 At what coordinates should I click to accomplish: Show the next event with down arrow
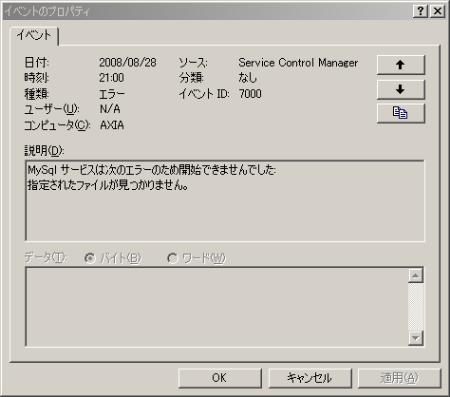[401, 89]
